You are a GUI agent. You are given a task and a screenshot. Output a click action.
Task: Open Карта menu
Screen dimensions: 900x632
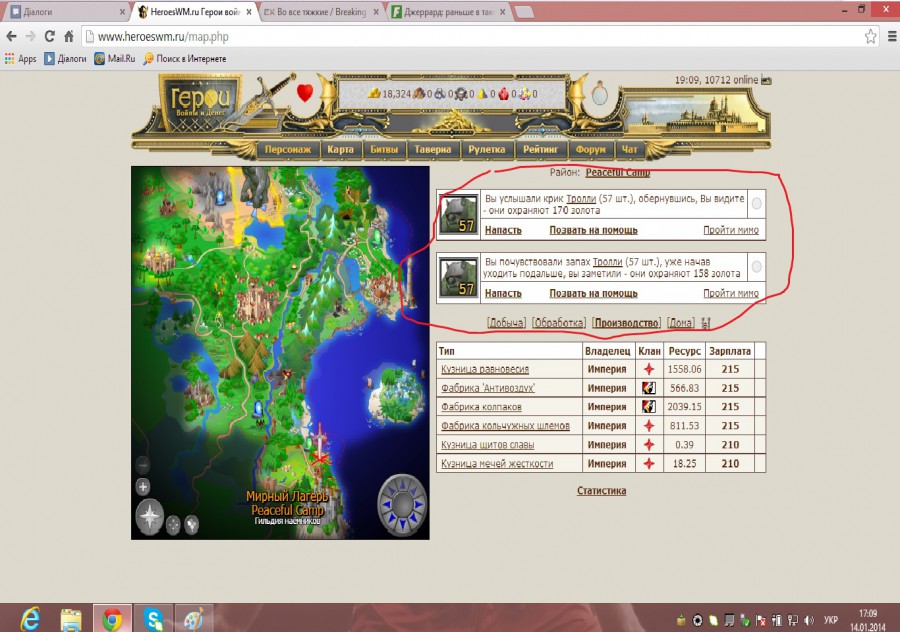click(340, 149)
